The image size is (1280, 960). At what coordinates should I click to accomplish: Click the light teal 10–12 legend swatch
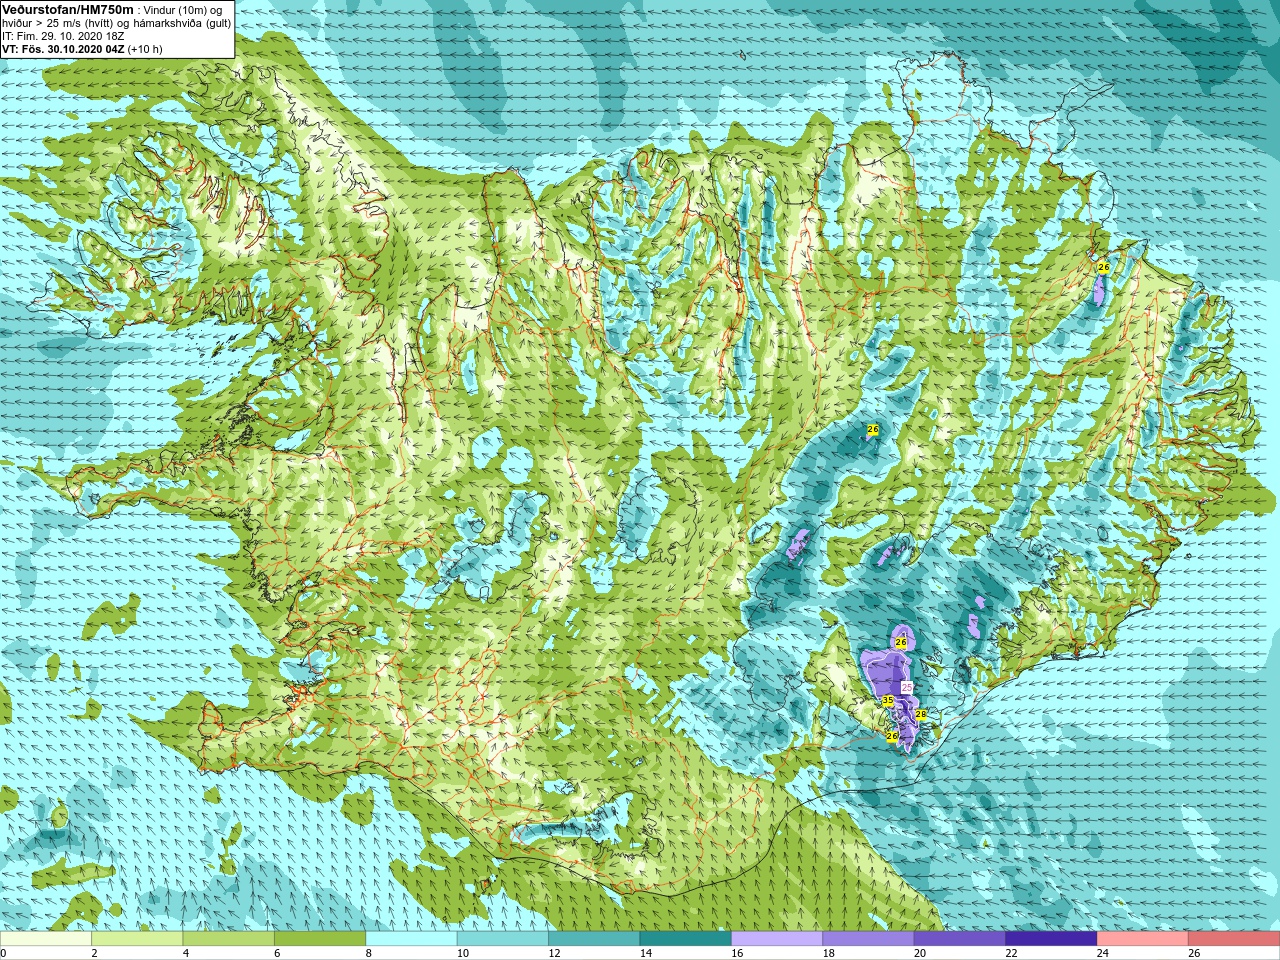point(503,939)
